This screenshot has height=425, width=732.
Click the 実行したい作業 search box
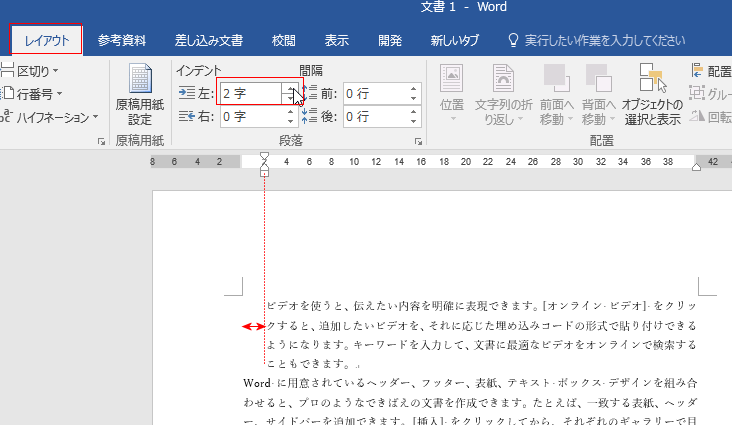[605, 41]
